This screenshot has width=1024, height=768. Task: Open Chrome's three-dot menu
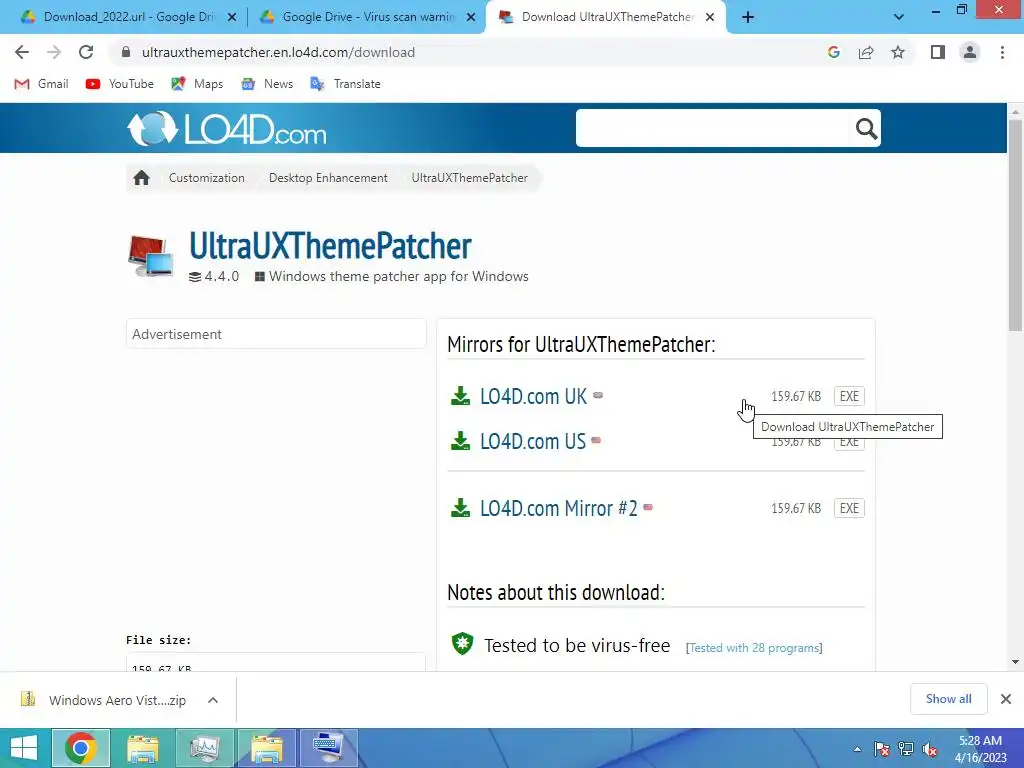1002,52
